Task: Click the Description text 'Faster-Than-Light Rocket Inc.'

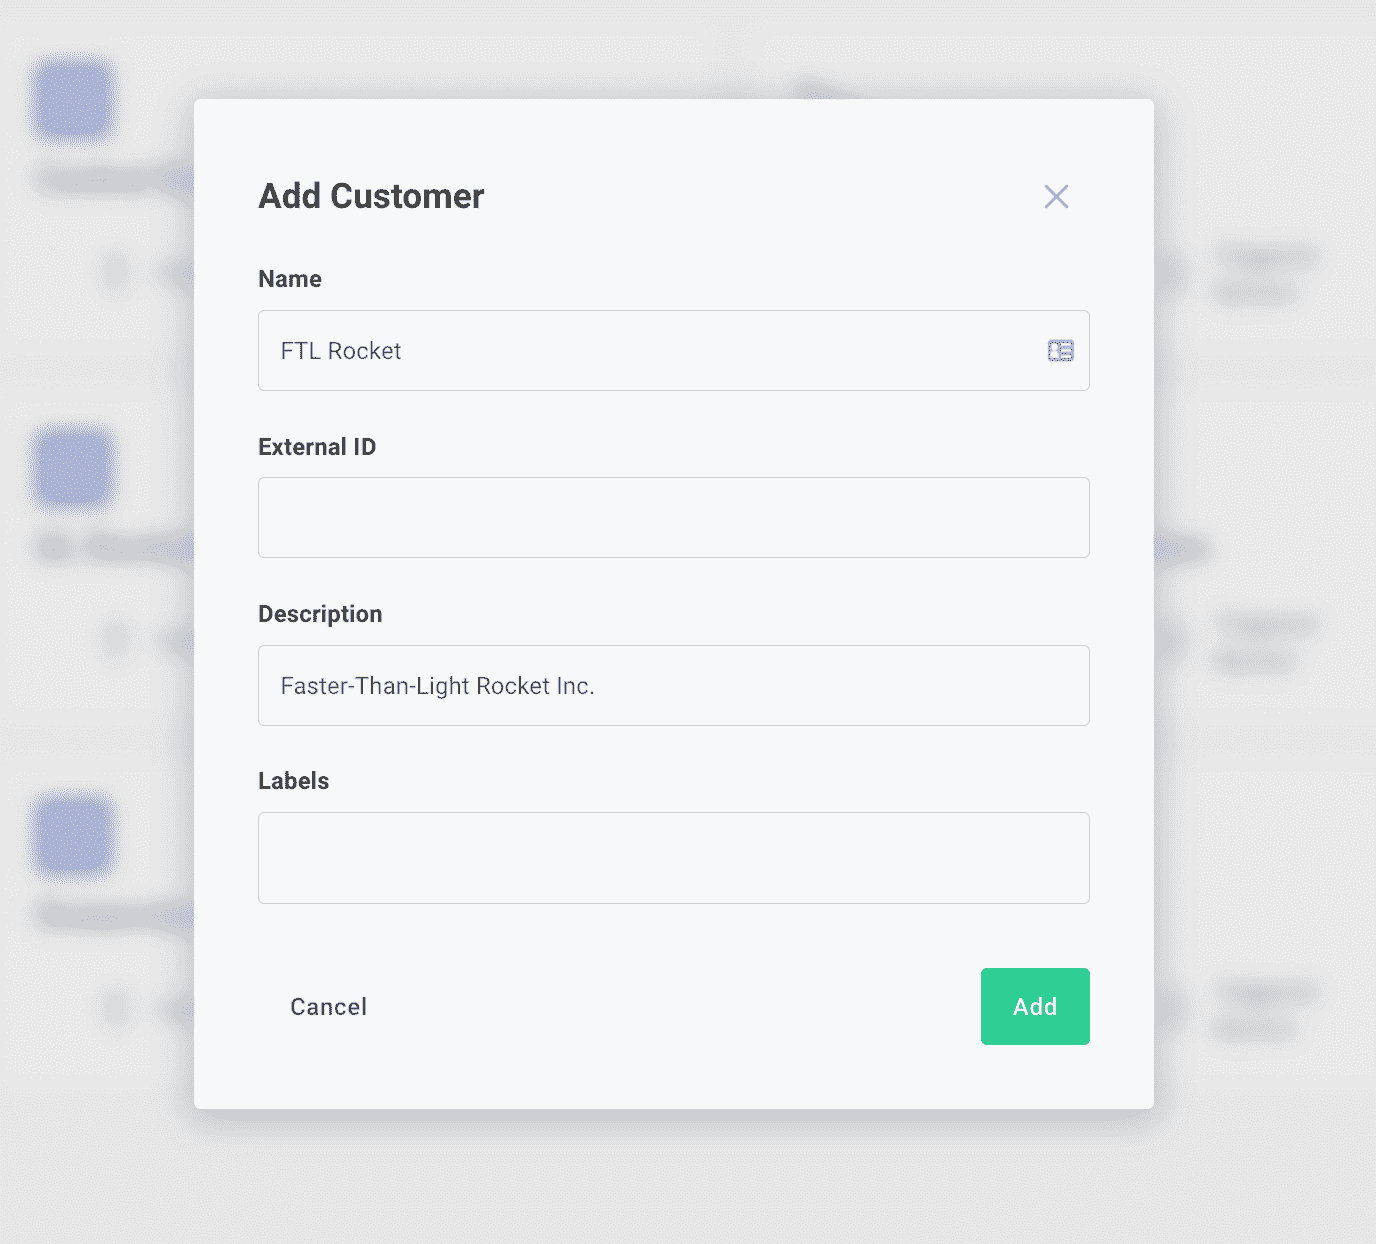Action: point(437,685)
